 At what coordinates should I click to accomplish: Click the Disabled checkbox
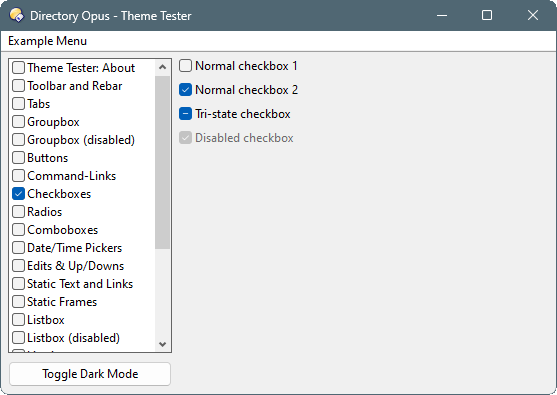point(185,138)
